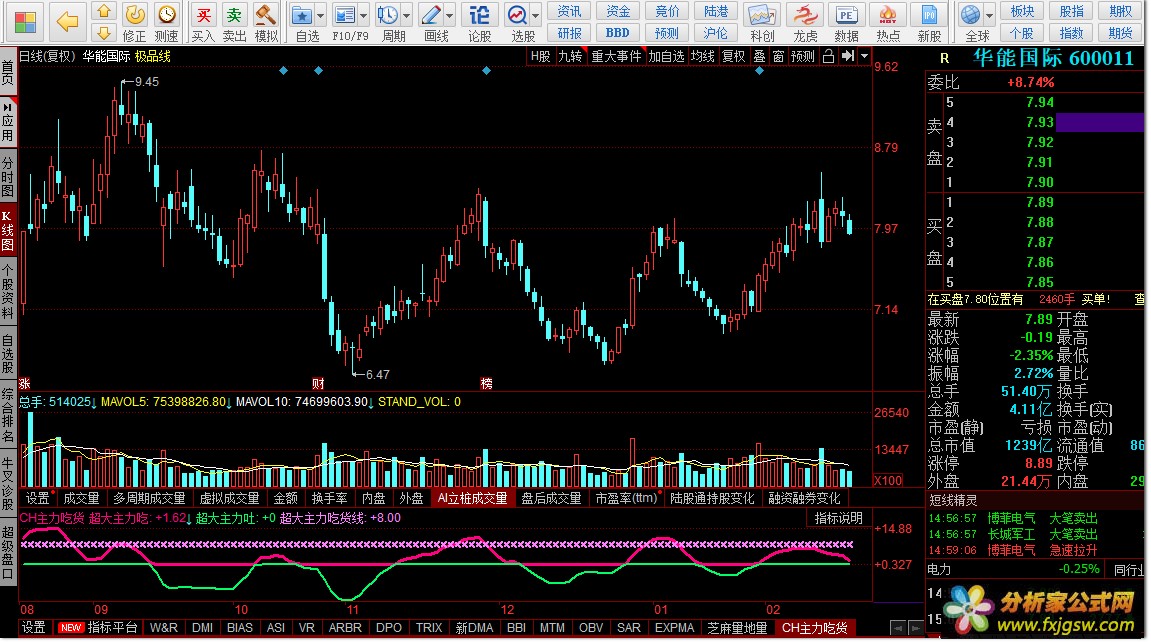Select the 芝麻量地量 indicator tab
This screenshot has width=1151, height=642.
coord(737,628)
